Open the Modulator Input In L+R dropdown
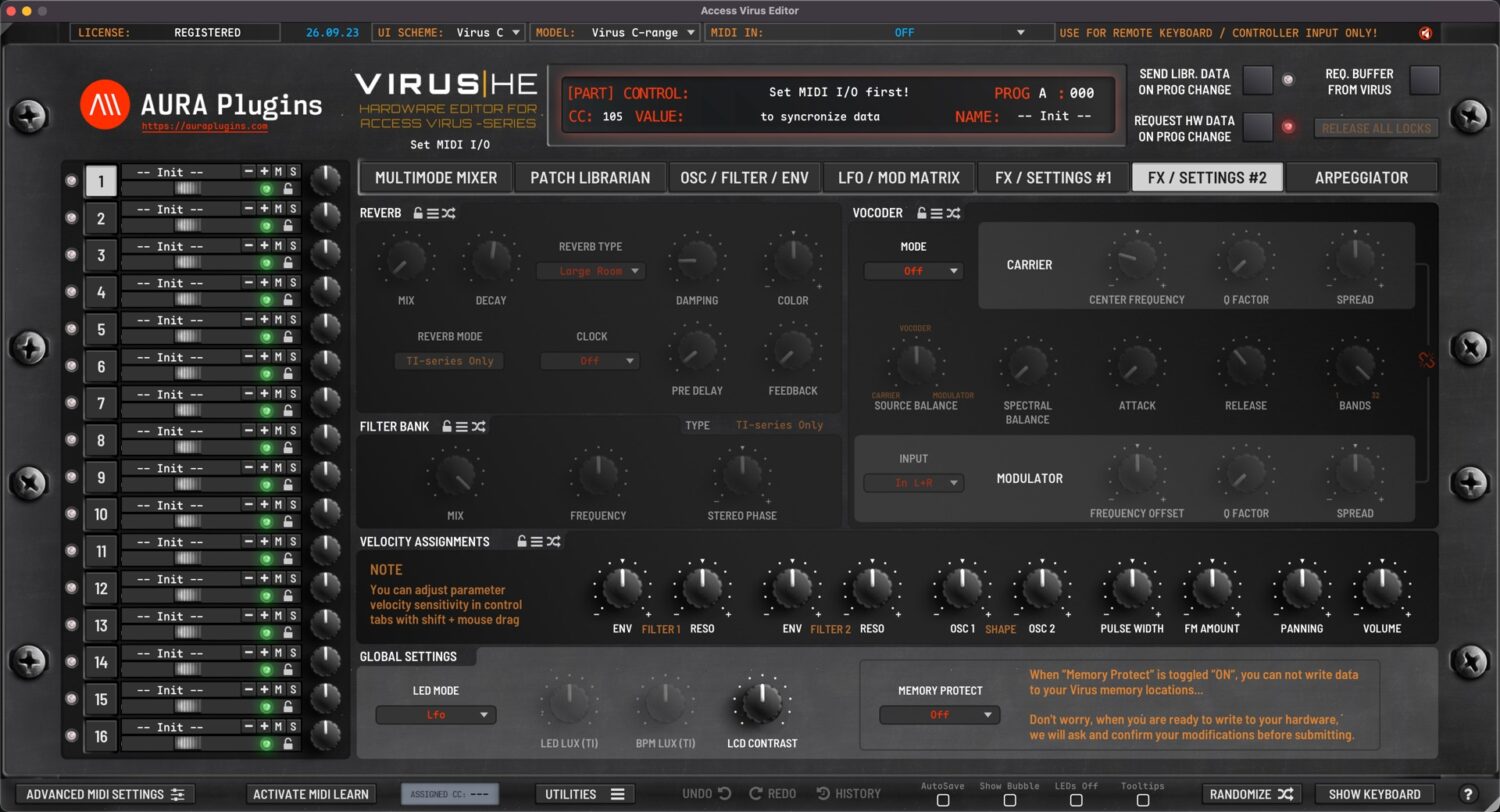The width and height of the screenshot is (1500, 812). coord(913,483)
